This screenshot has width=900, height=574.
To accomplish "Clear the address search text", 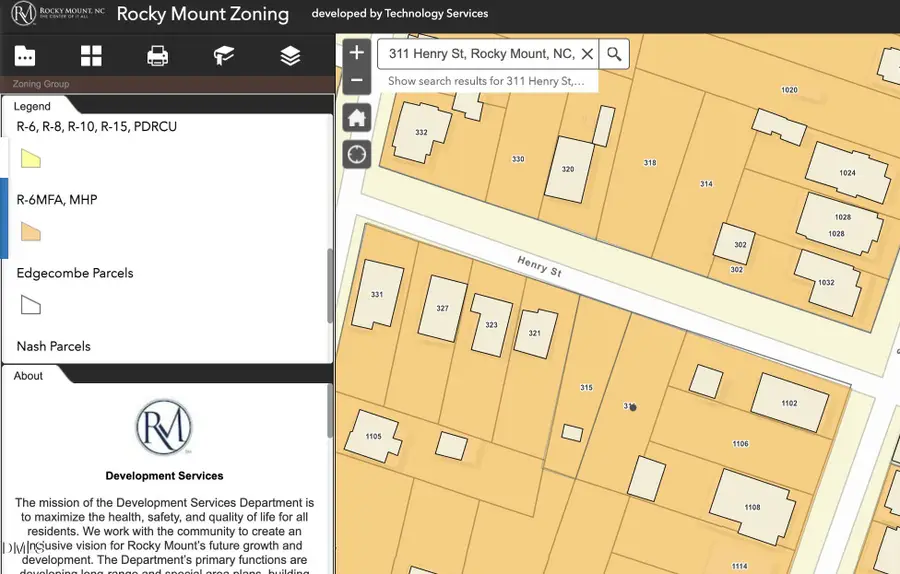I will coord(587,54).
